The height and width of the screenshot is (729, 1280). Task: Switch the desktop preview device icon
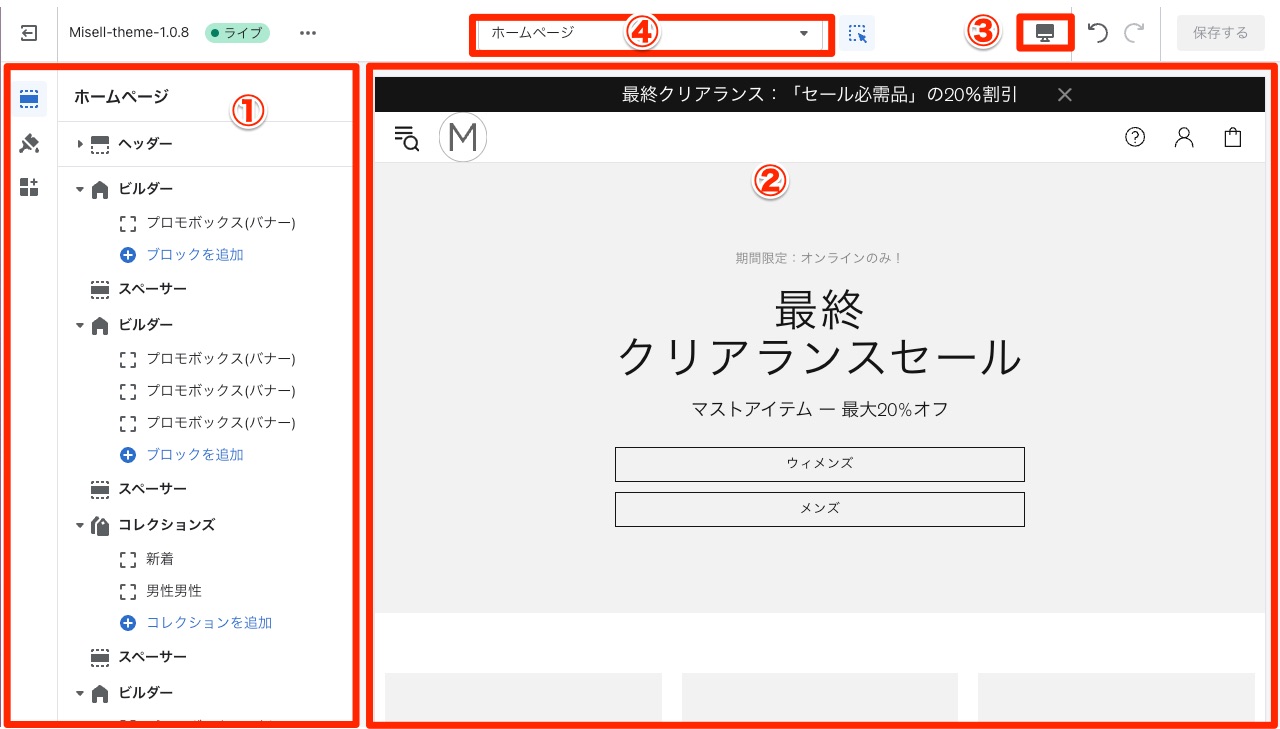[x=1045, y=33]
